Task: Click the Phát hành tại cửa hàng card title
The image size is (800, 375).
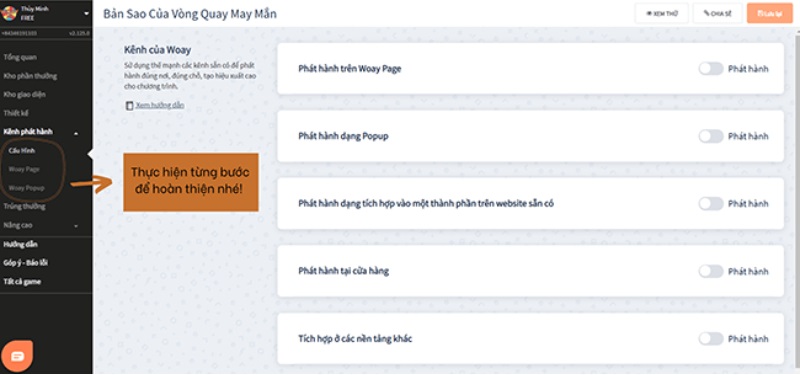Action: 343,271
